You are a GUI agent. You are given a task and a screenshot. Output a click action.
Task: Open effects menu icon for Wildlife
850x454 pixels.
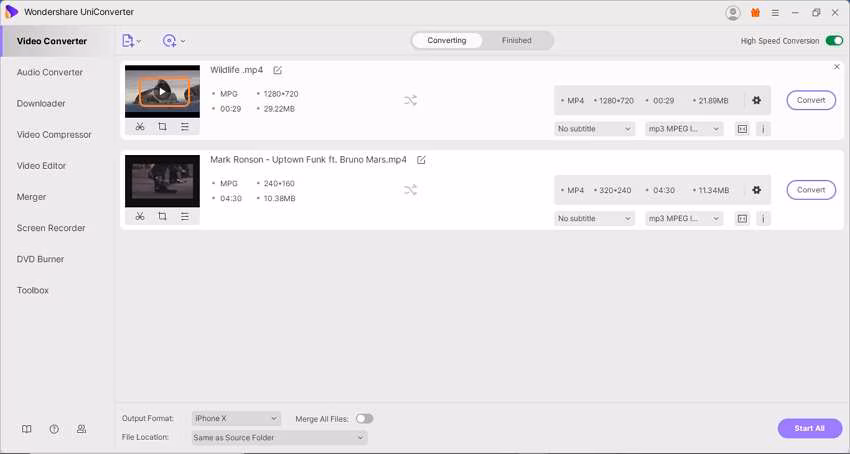(x=185, y=126)
